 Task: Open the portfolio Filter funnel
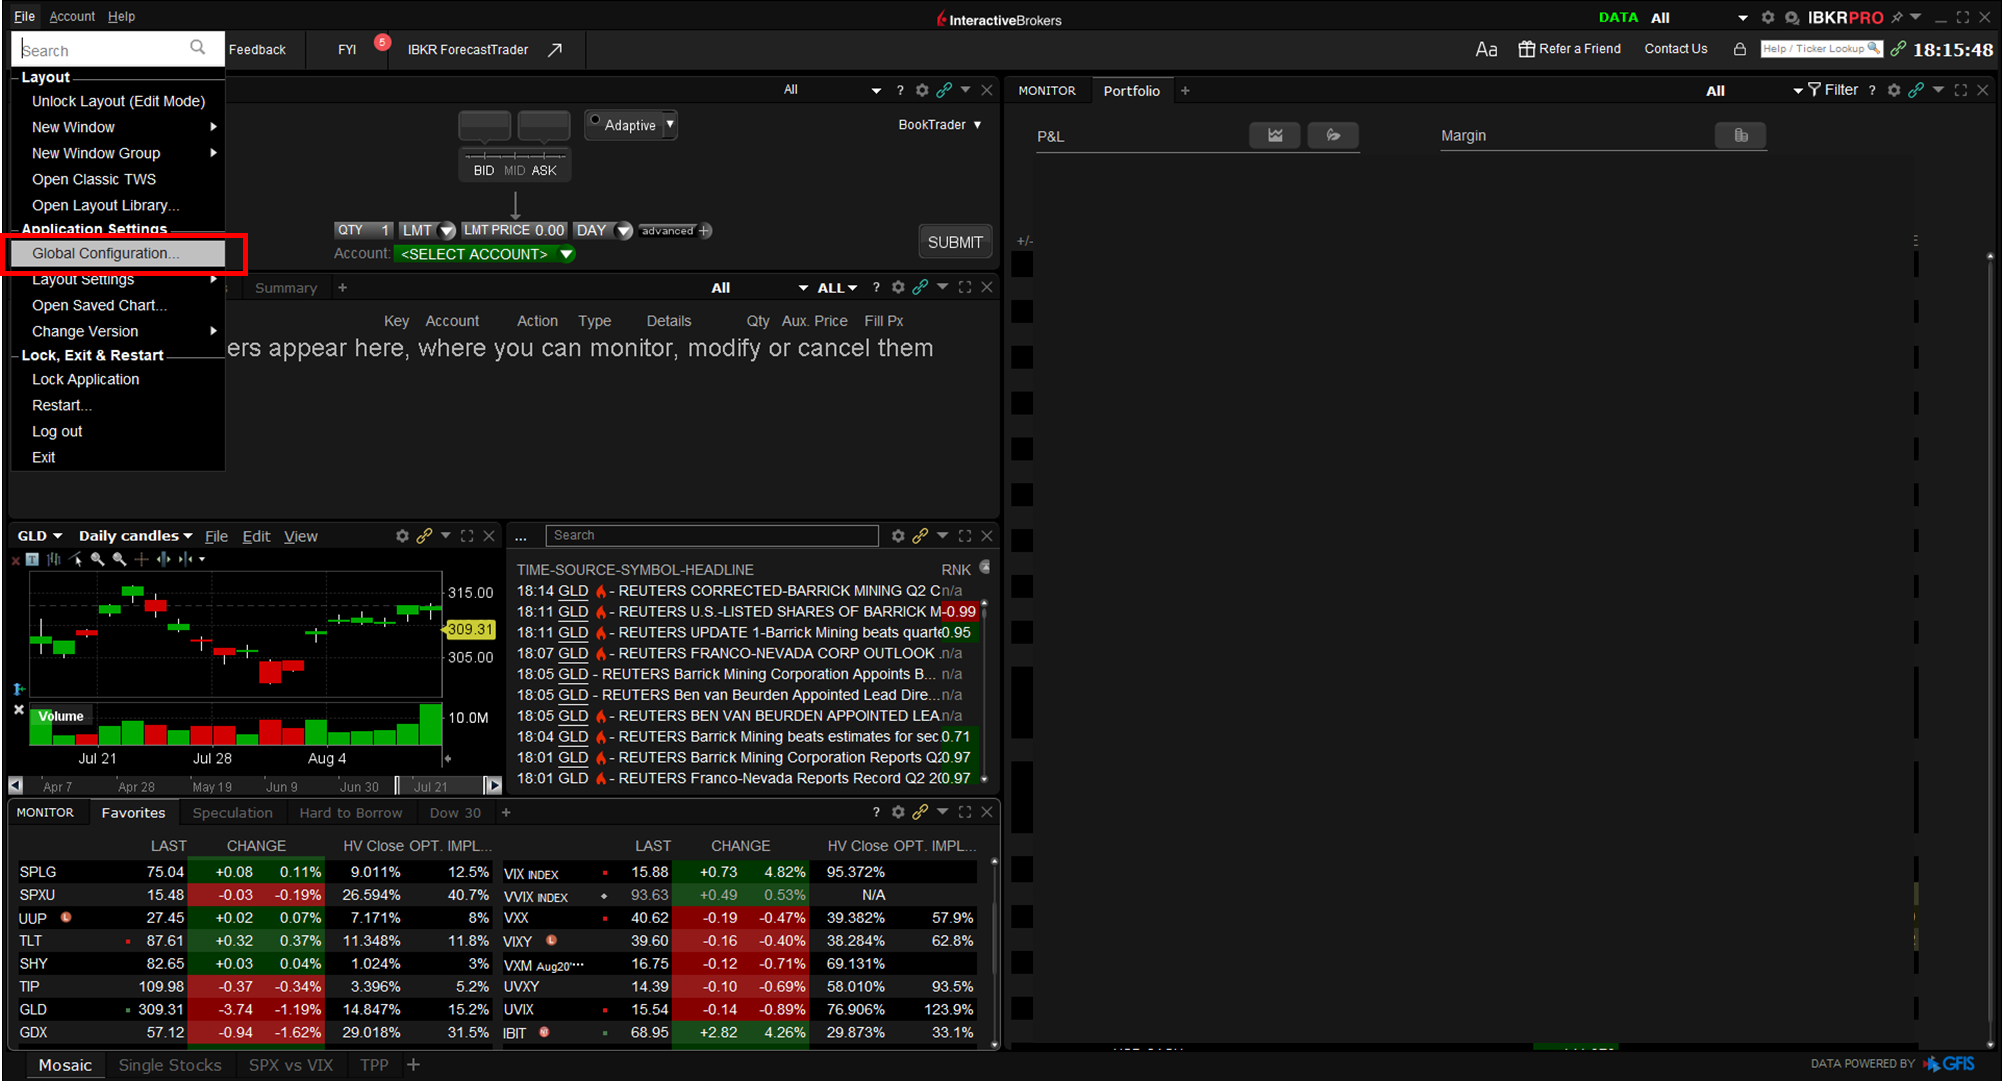coord(1814,90)
